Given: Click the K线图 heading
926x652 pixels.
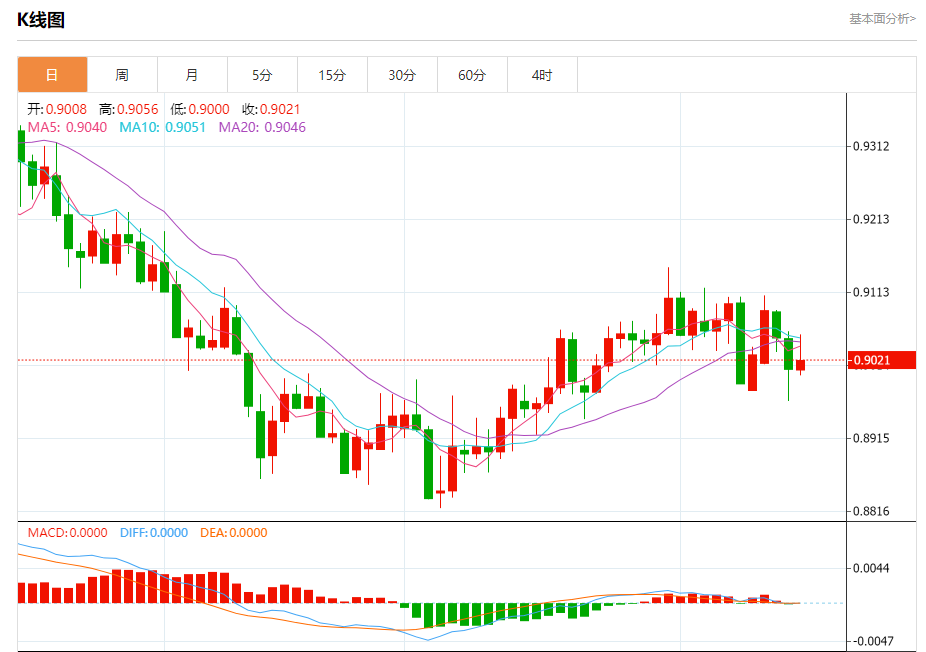Looking at the screenshot, I should point(41,20).
